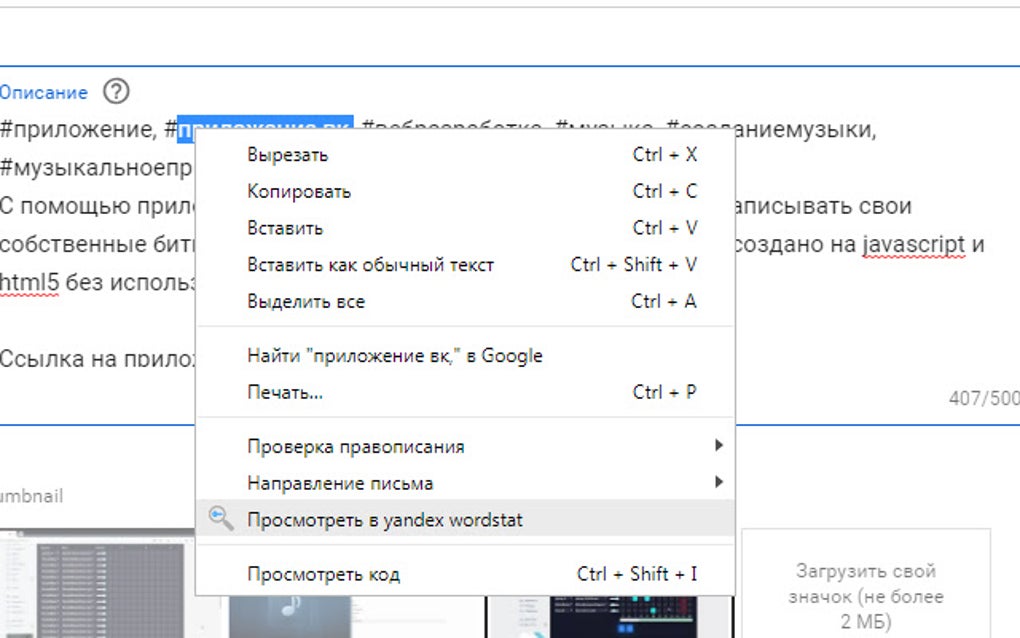
Task: Expand the "Направление письма" submenu
Action: tap(341, 482)
